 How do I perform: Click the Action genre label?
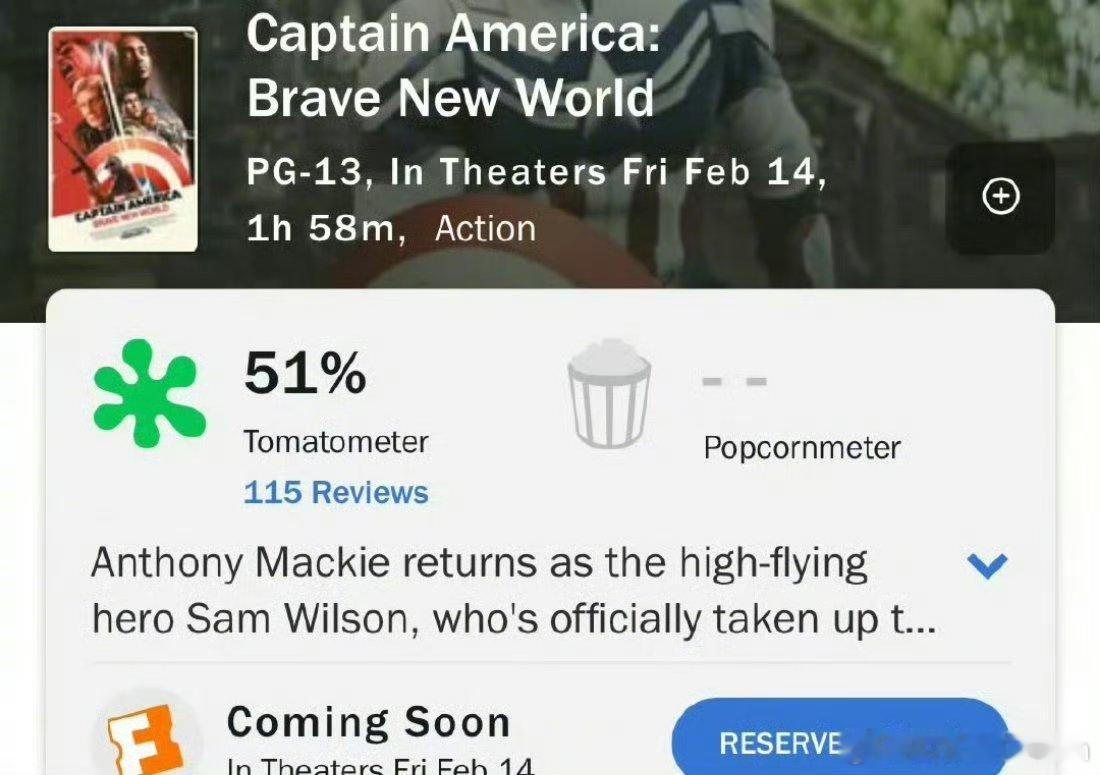tap(485, 229)
